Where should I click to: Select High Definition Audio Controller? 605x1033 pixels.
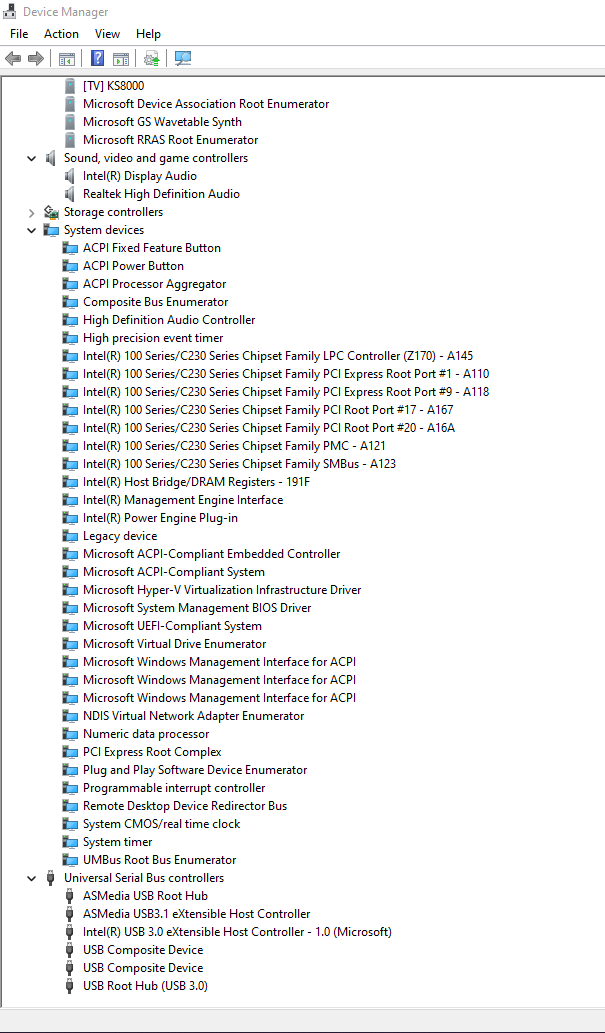point(169,320)
